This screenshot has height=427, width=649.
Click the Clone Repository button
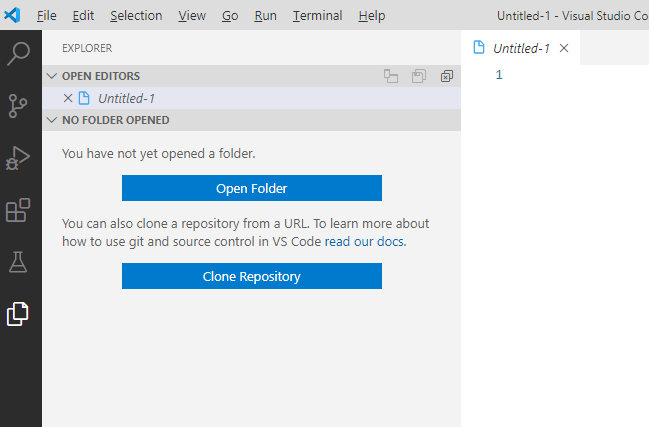(x=252, y=276)
